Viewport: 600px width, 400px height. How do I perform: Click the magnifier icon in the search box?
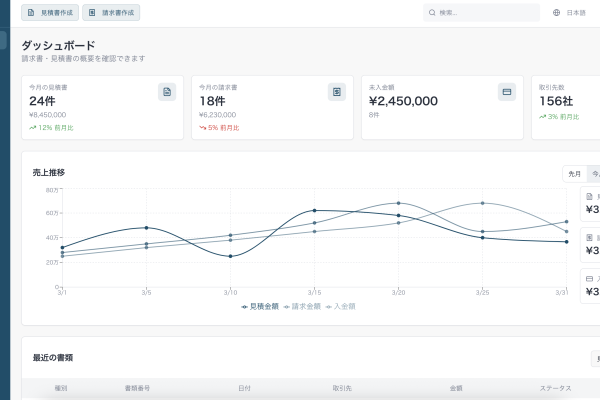pyautogui.click(x=431, y=13)
